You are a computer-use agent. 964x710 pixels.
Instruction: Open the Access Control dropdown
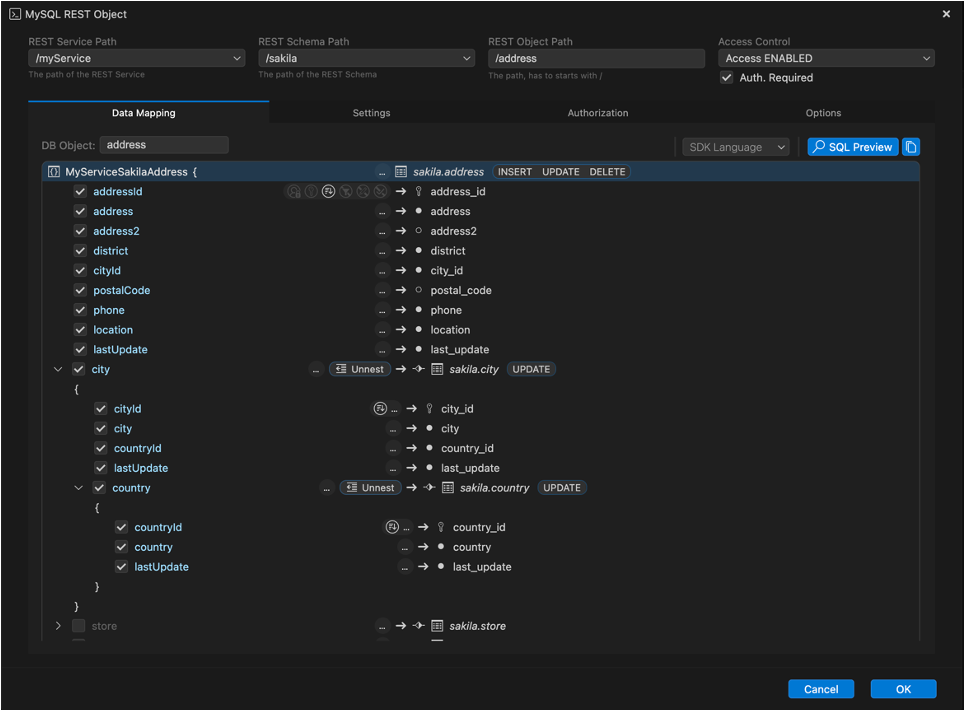pyautogui.click(x=825, y=58)
